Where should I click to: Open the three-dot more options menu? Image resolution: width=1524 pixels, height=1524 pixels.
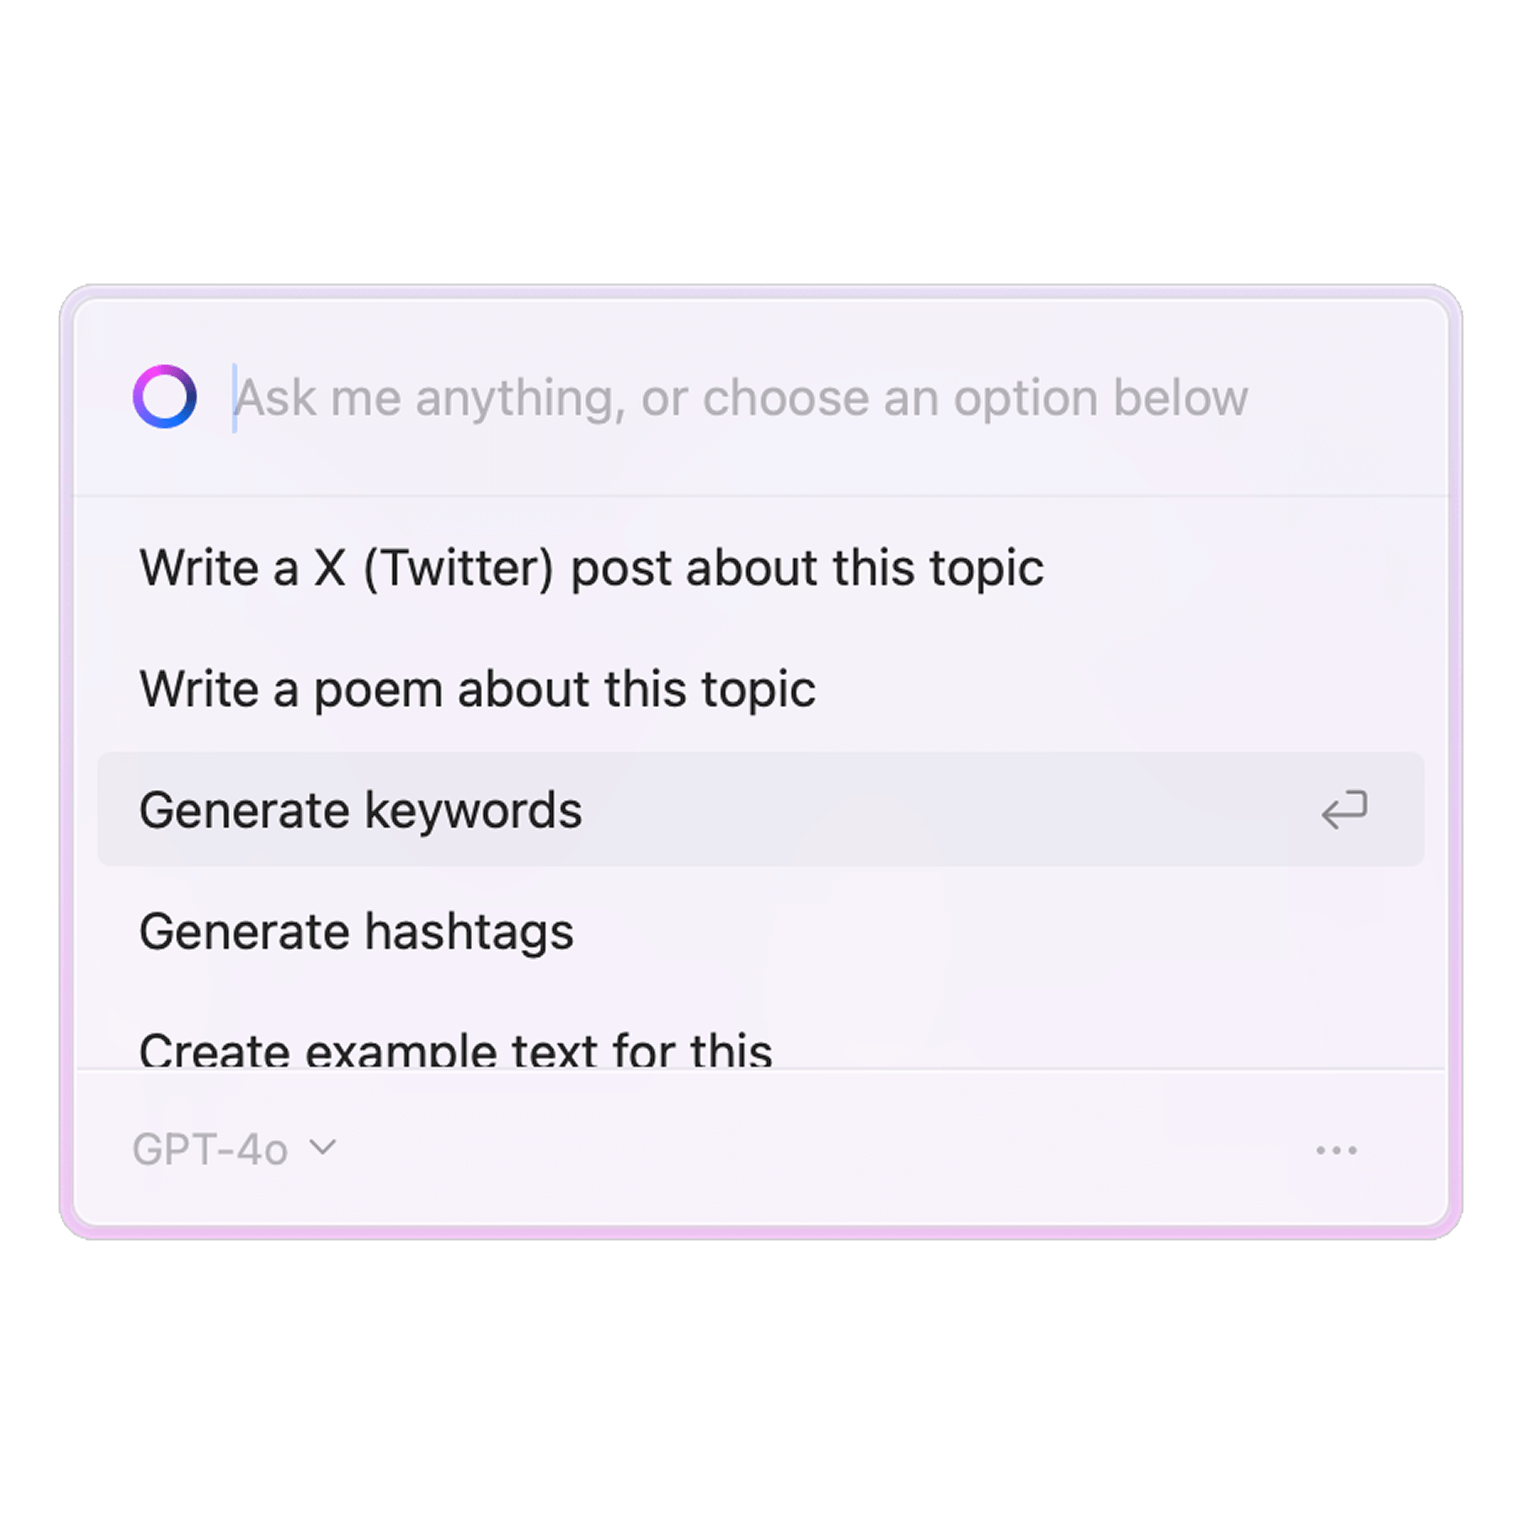(x=1336, y=1150)
